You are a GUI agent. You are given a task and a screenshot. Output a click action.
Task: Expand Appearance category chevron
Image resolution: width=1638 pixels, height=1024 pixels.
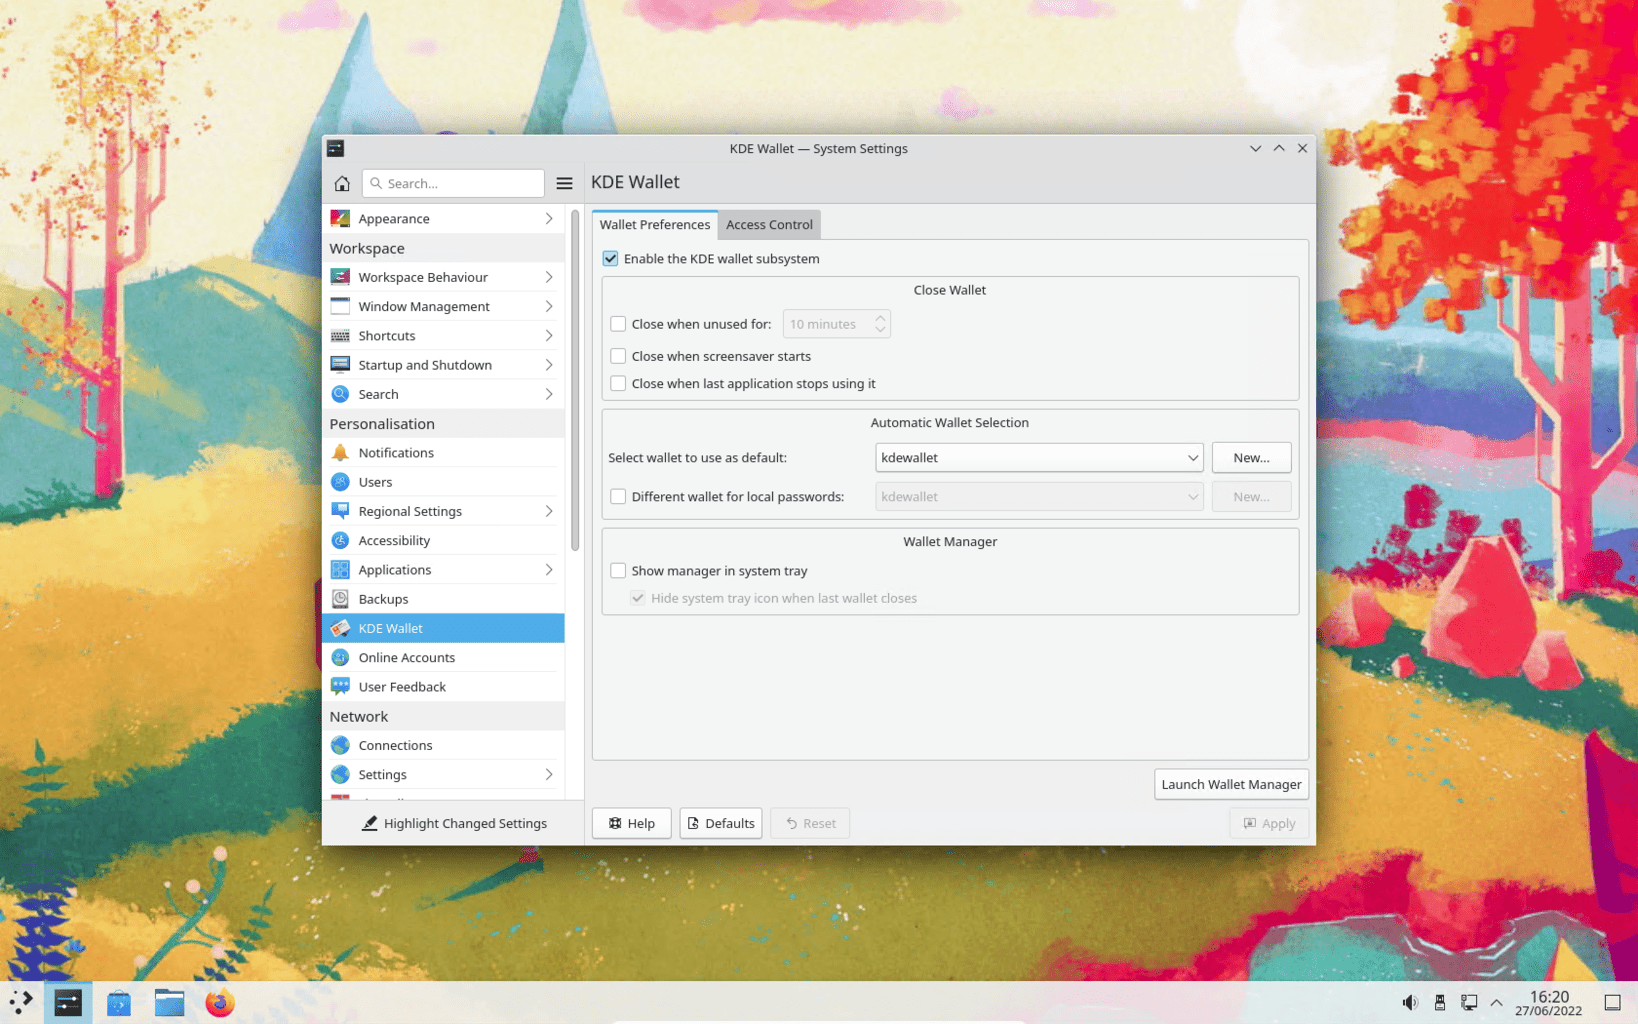549,218
